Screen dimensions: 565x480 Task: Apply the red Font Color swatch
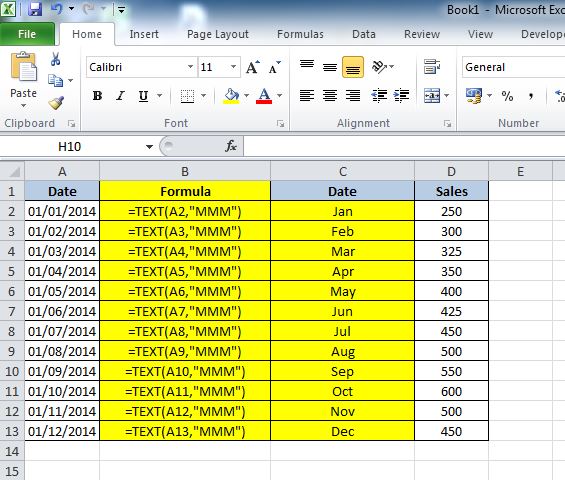[x=264, y=96]
